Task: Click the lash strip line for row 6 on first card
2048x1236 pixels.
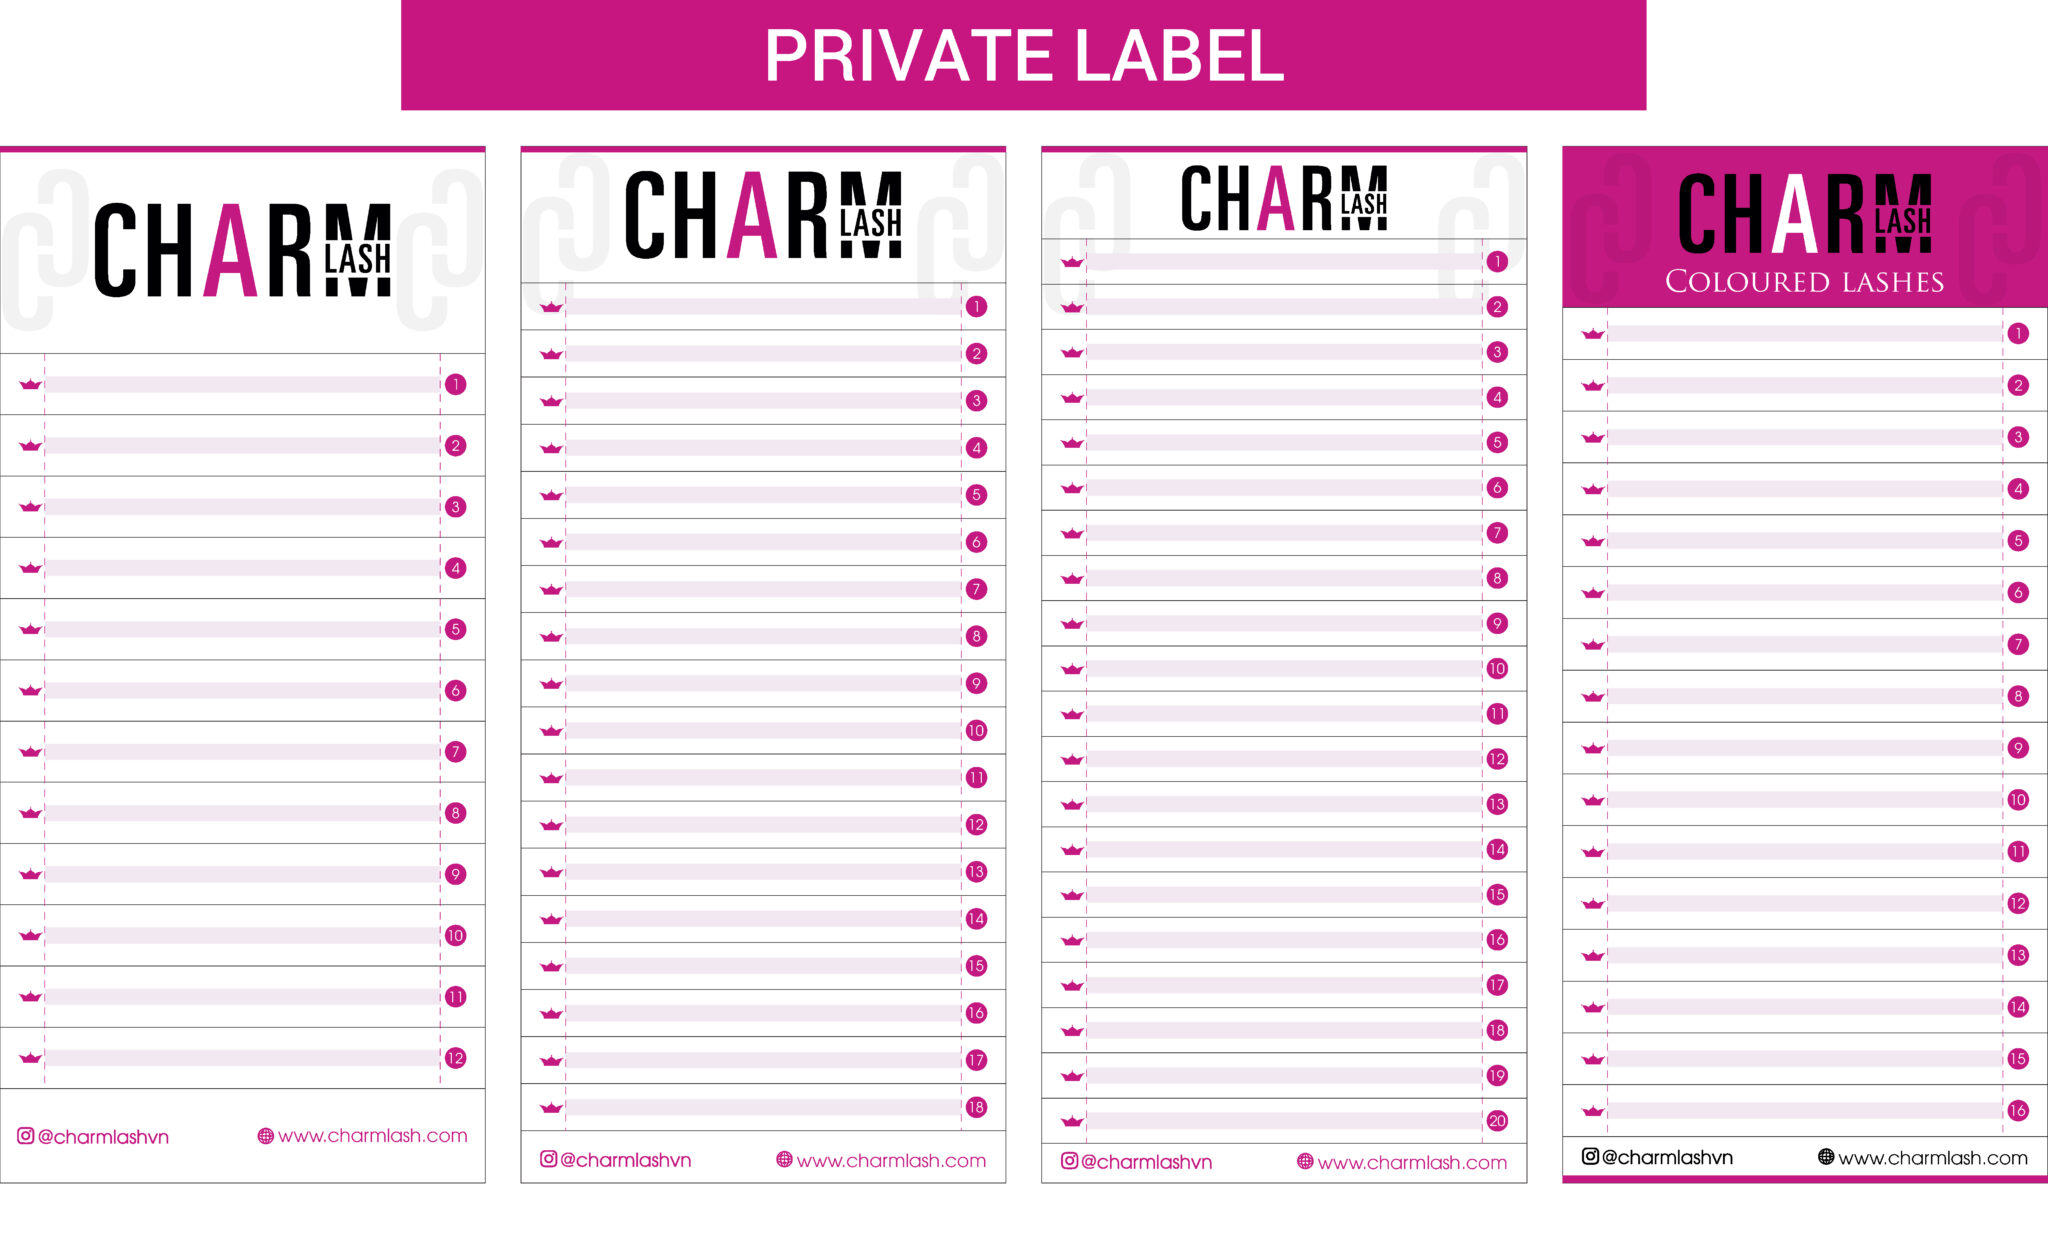Action: tap(240, 690)
